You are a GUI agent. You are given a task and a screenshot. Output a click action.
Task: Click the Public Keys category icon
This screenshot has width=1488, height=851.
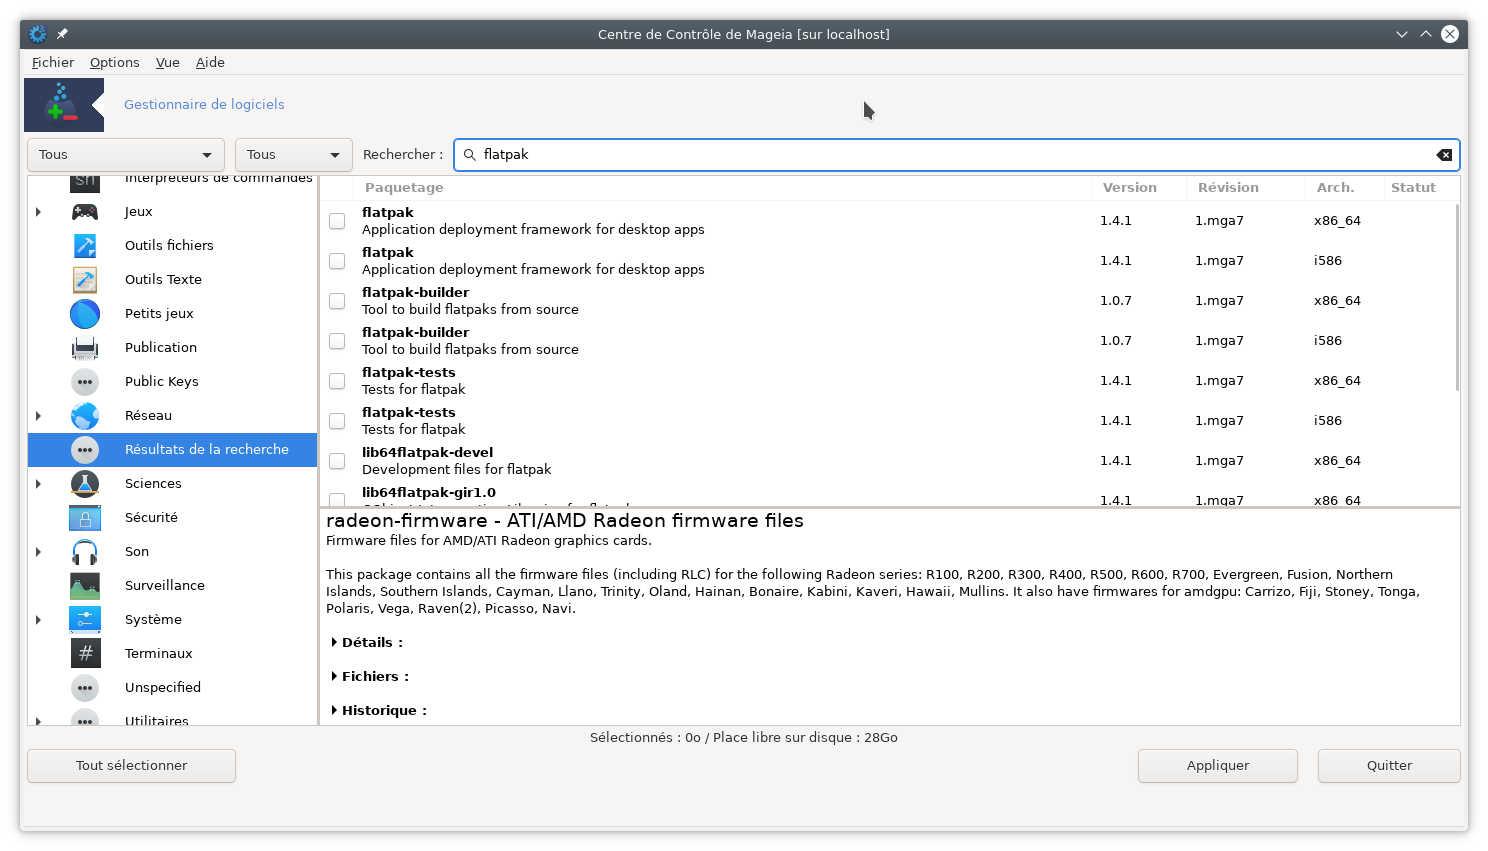point(85,382)
